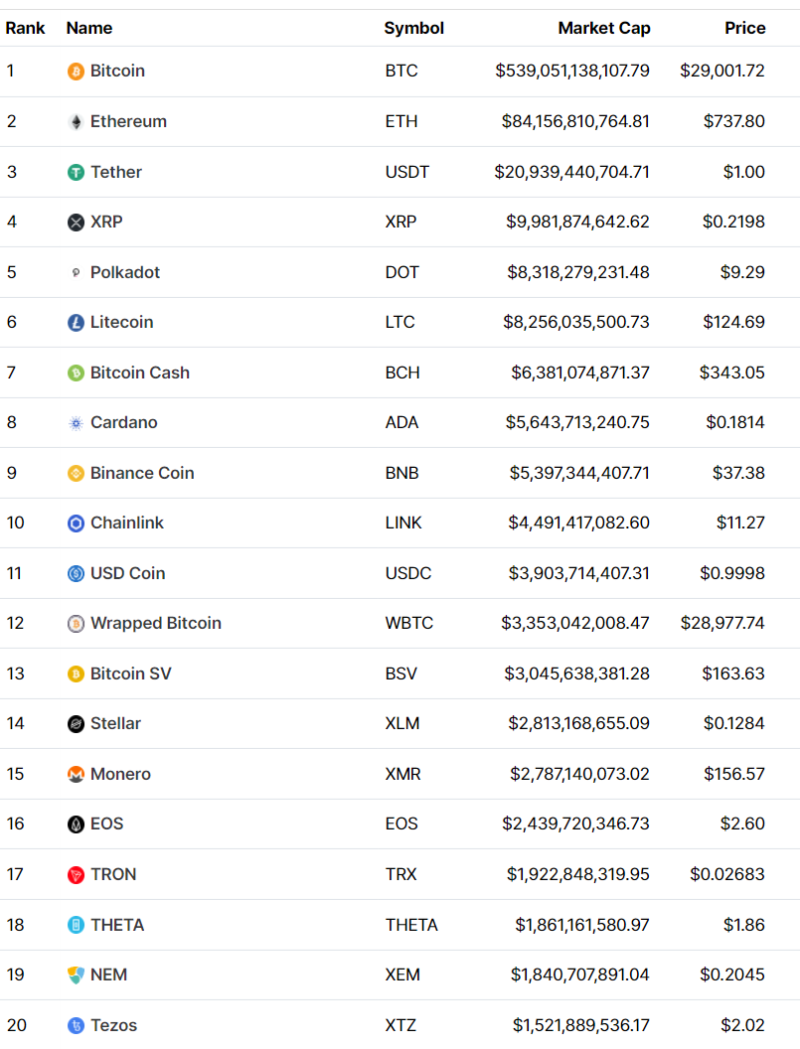Click the red TRON logo icon

coord(76,875)
